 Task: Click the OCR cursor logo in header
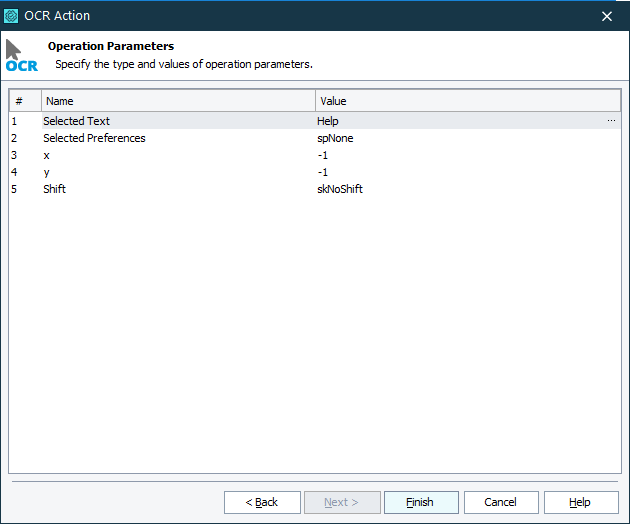click(x=20, y=56)
